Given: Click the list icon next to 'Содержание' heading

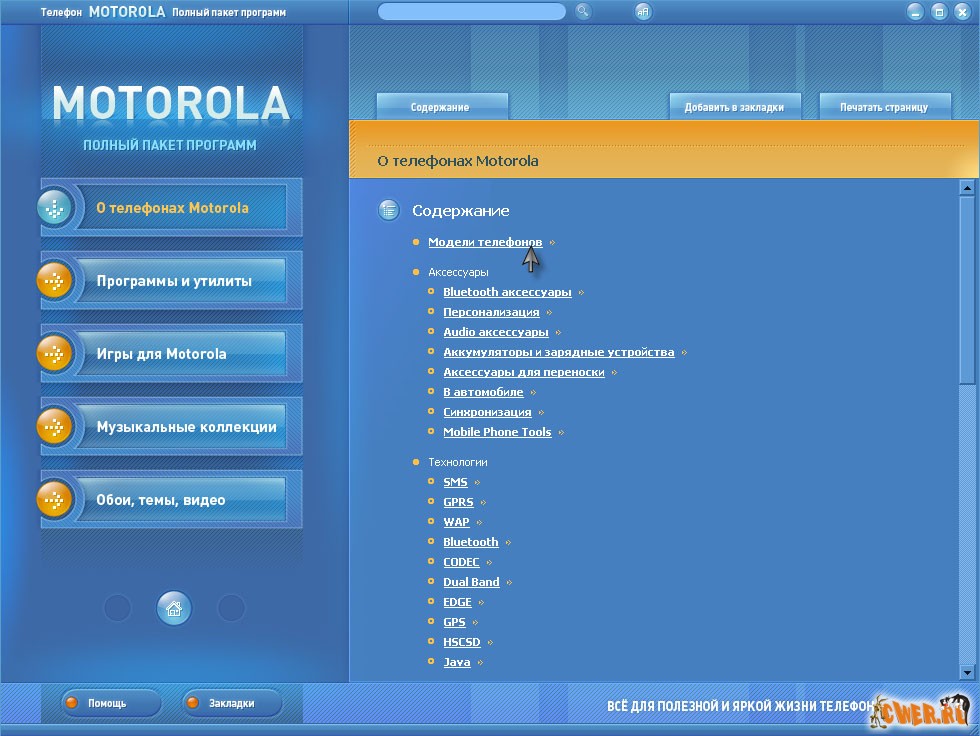Looking at the screenshot, I should (388, 210).
